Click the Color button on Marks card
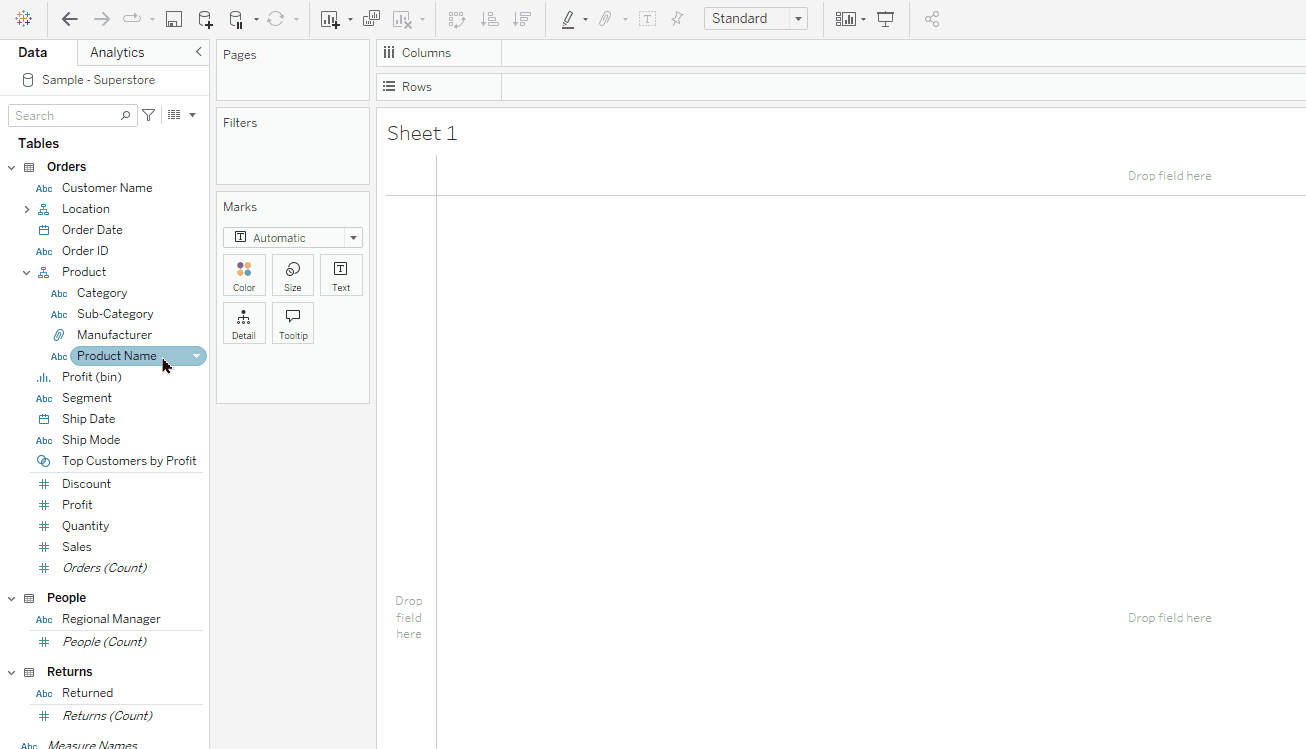 (244, 275)
